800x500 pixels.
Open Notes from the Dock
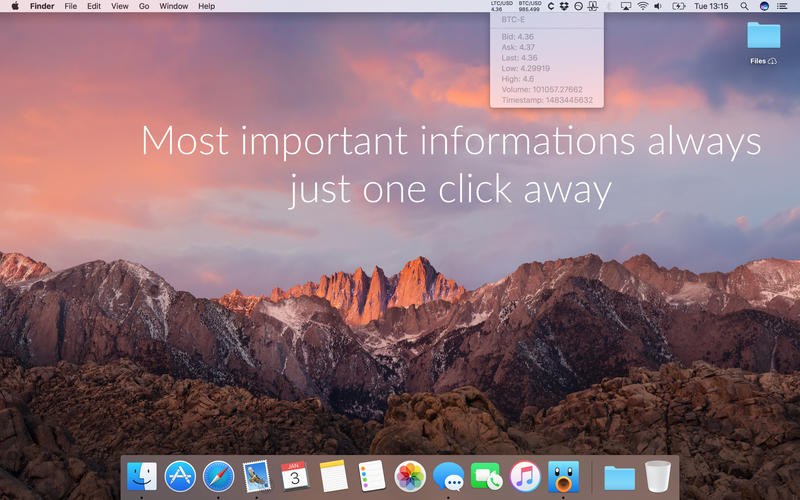[x=333, y=476]
